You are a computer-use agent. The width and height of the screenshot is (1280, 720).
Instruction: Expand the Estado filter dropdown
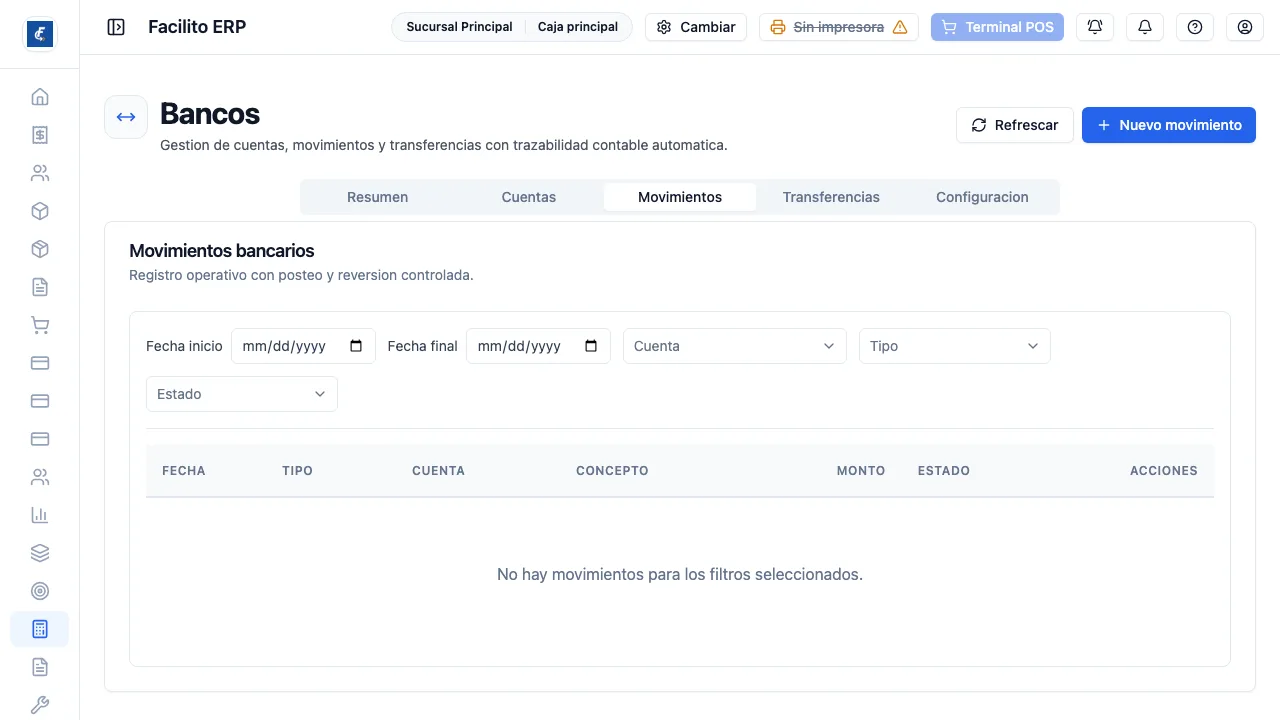(x=242, y=394)
